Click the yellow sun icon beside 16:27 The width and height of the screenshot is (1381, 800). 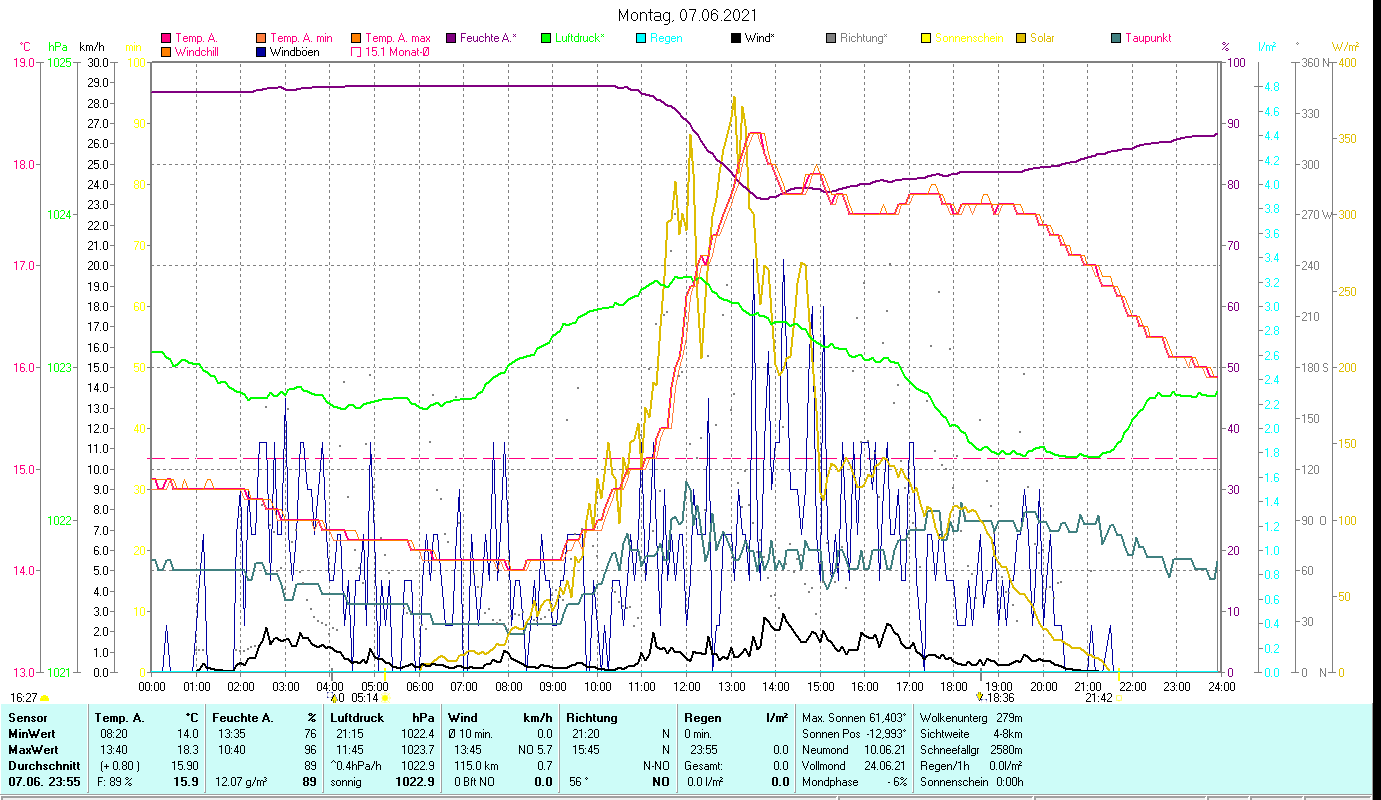click(x=44, y=698)
